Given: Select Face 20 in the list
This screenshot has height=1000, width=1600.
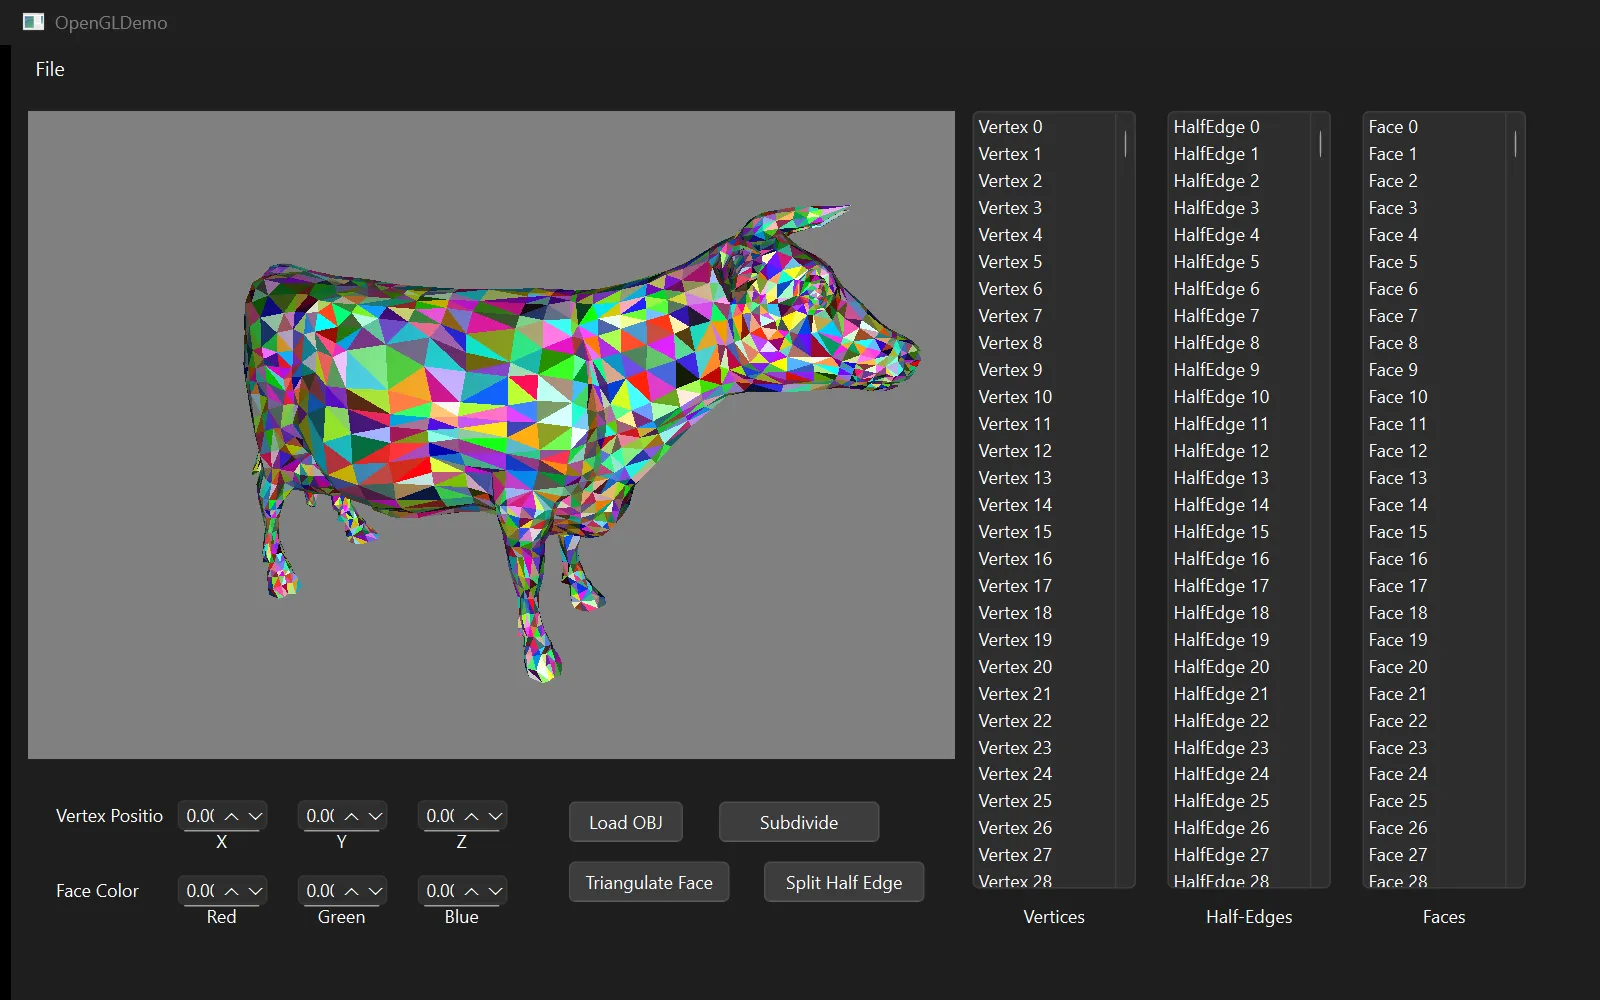Looking at the screenshot, I should 1435,667.
